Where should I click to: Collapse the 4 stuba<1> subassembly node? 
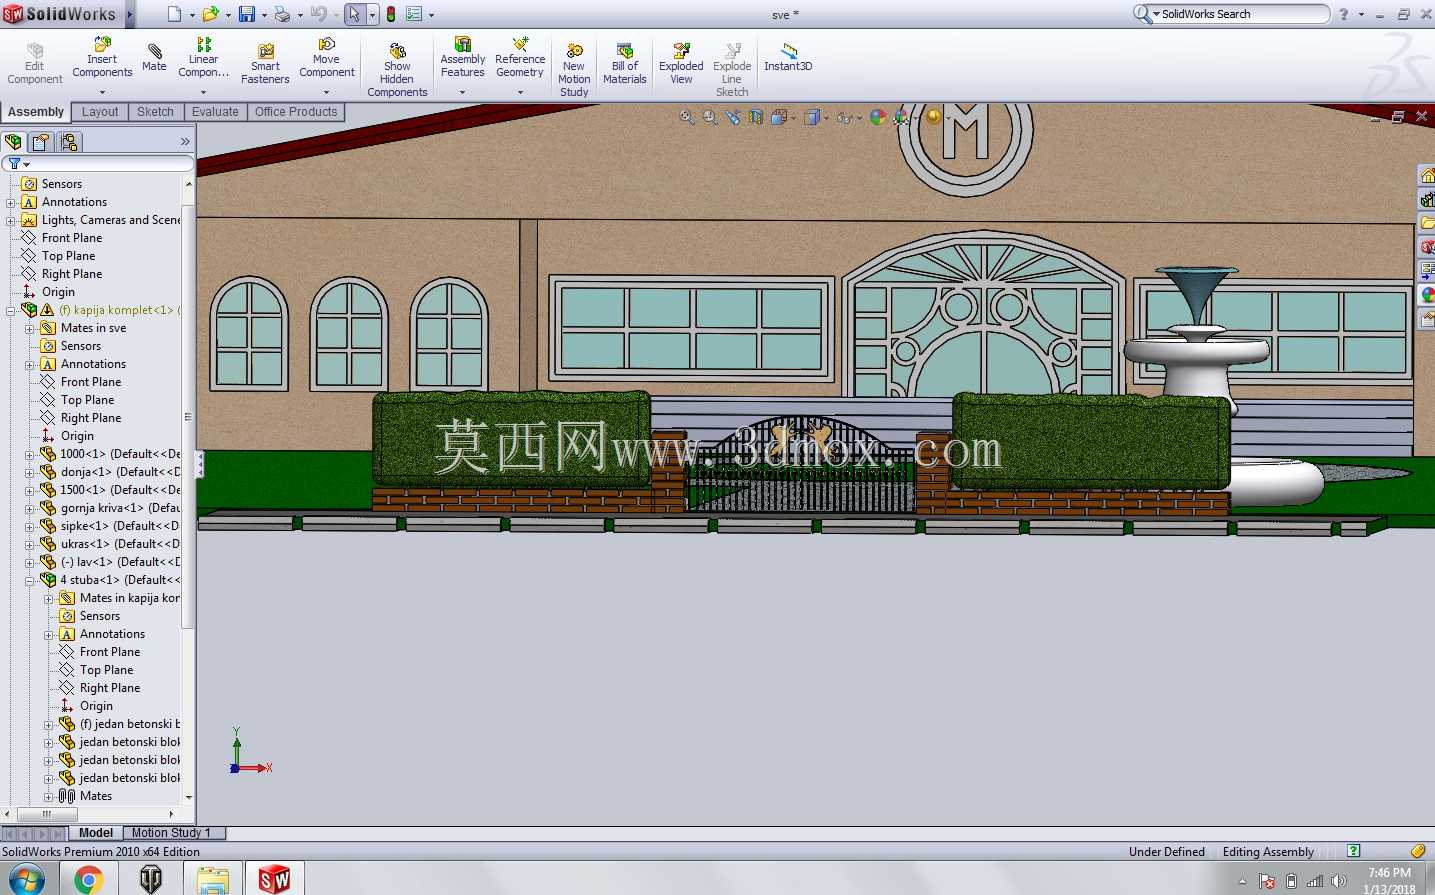[29, 580]
